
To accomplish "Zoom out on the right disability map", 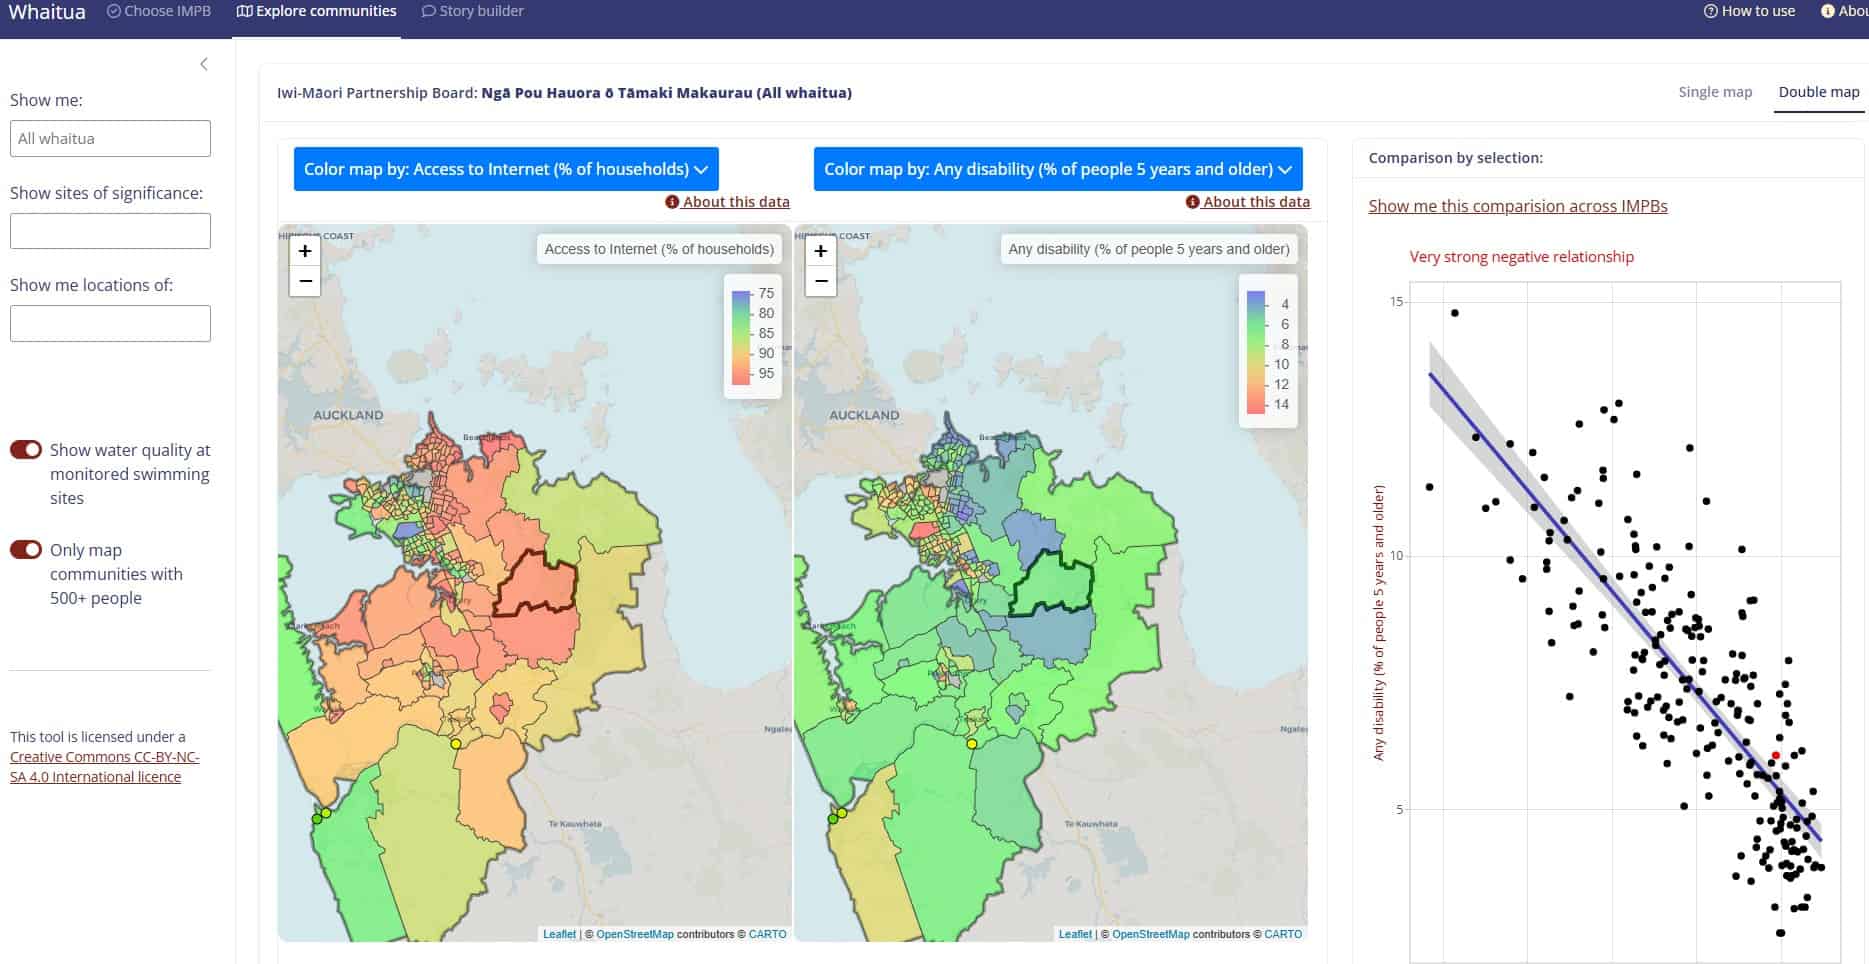I will (821, 281).
